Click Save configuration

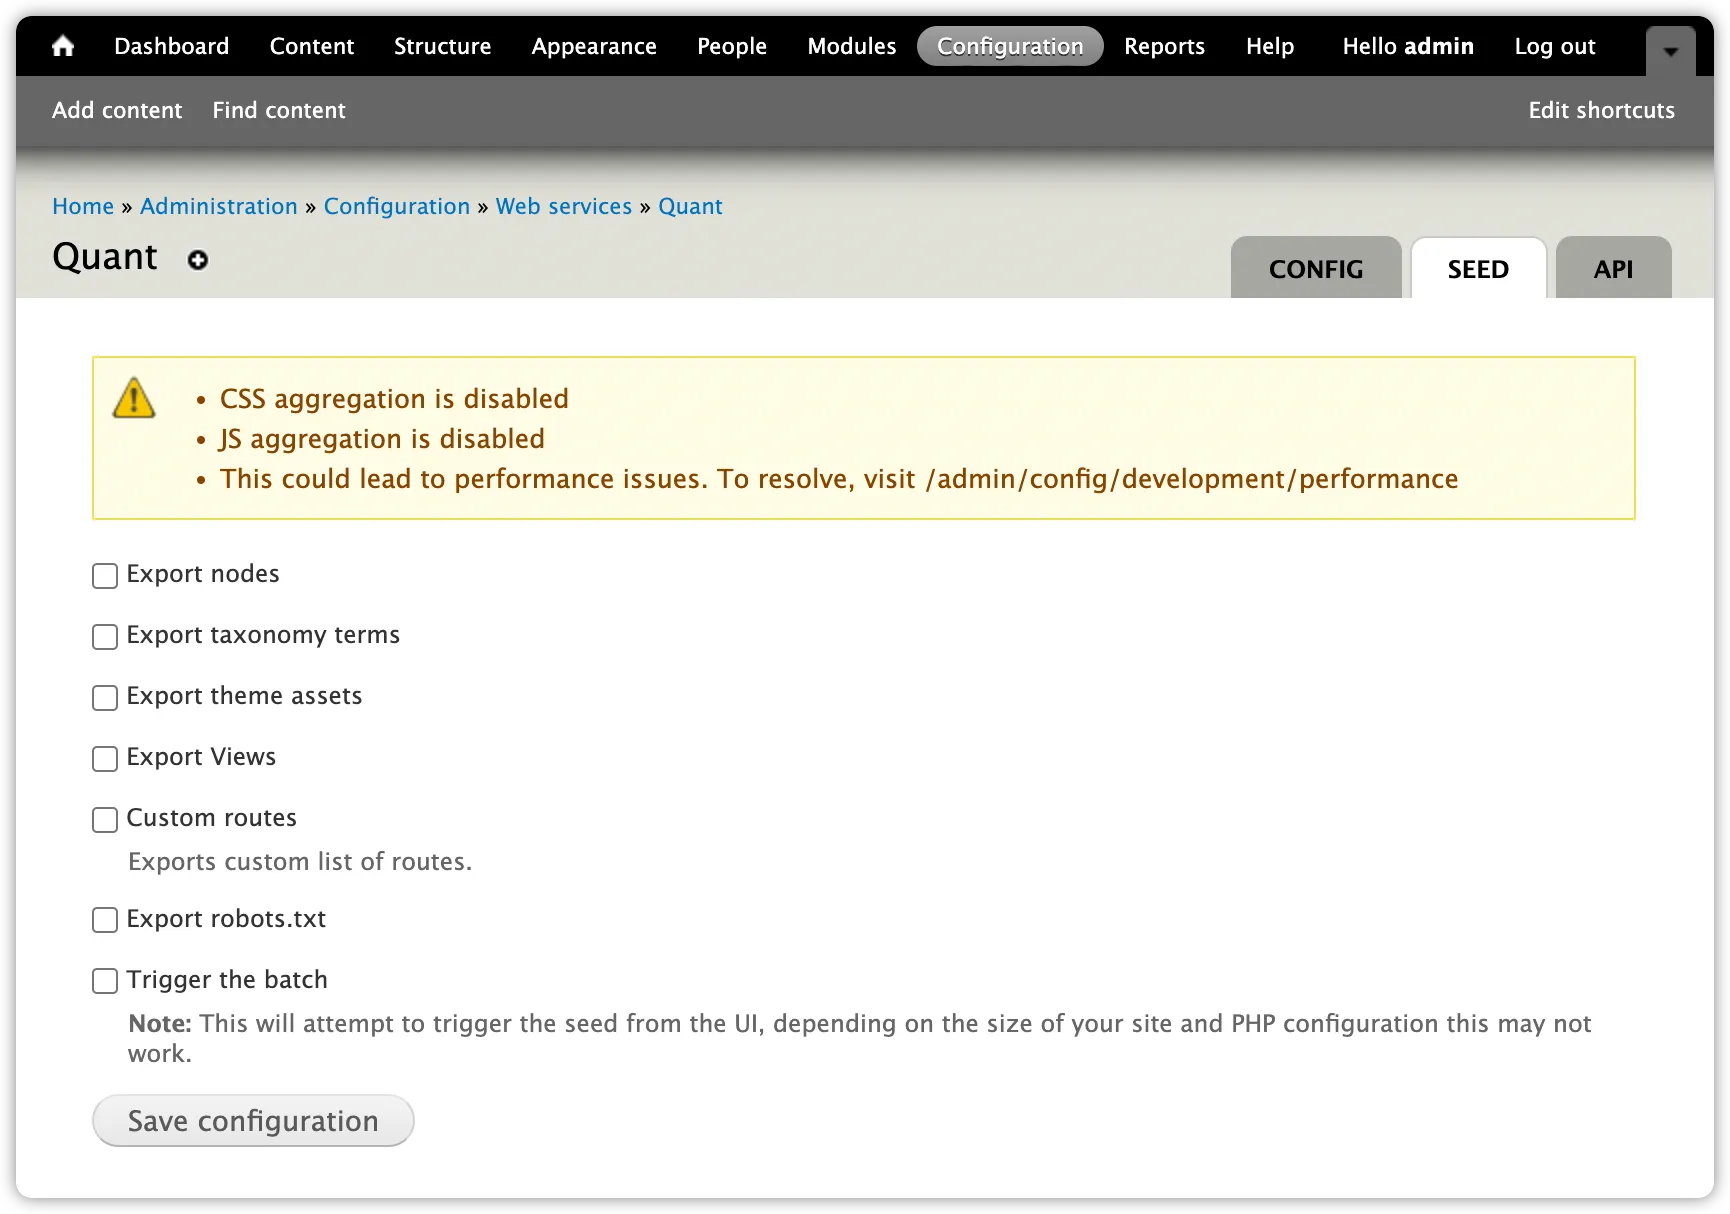(x=252, y=1121)
